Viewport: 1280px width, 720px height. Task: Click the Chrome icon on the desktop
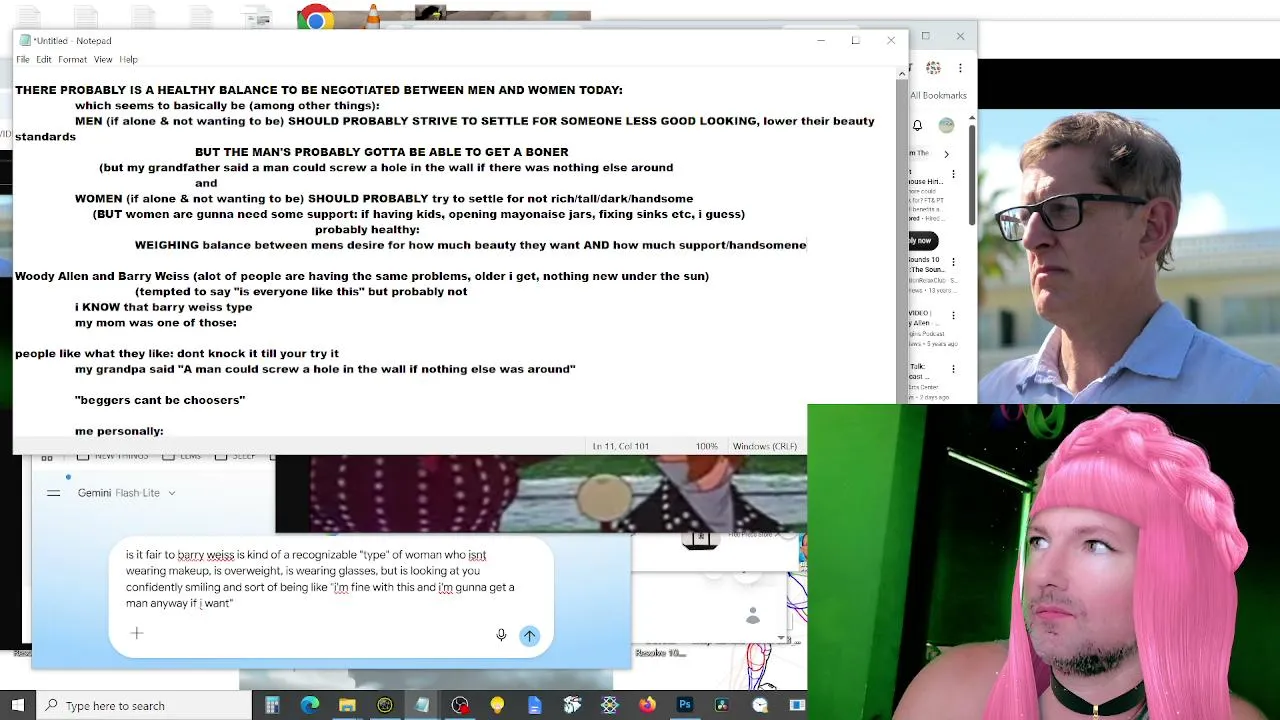point(315,18)
